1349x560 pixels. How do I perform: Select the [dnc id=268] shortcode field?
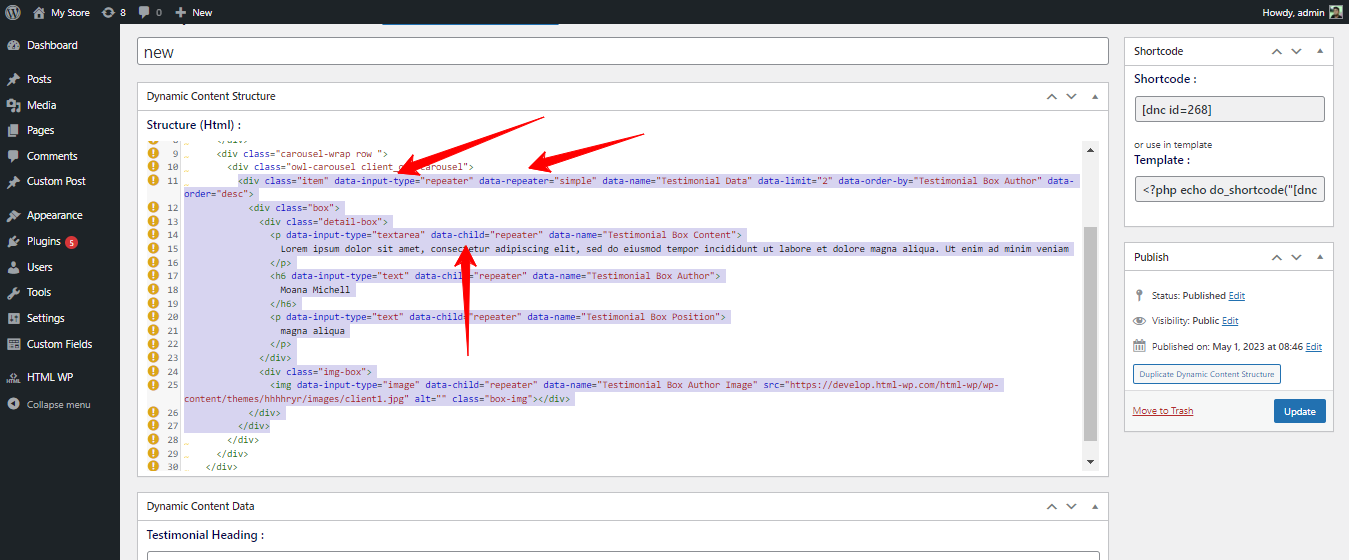(x=1229, y=109)
